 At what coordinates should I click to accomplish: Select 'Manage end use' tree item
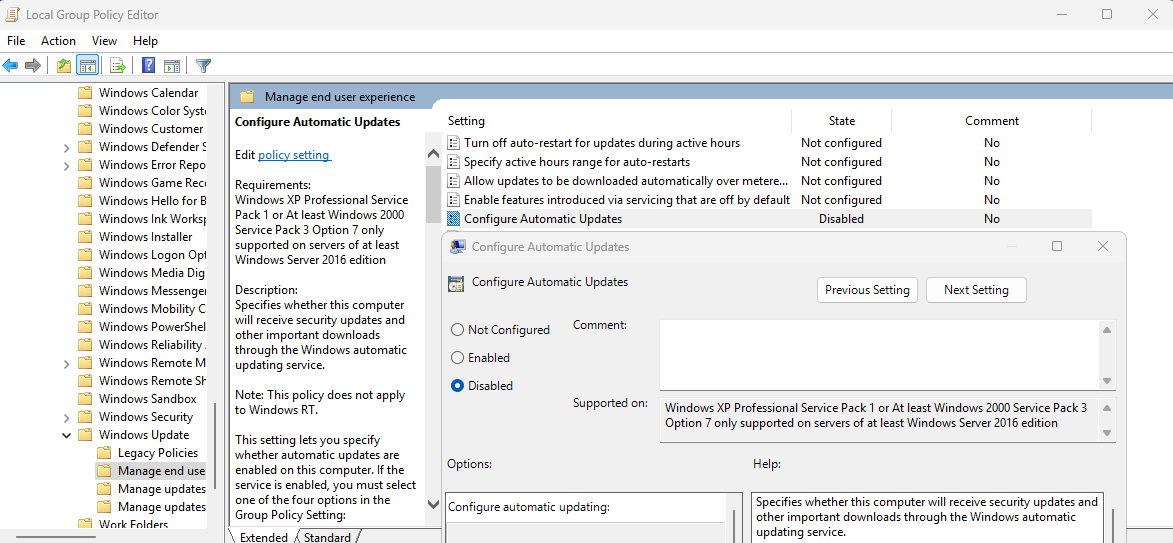pyautogui.click(x=161, y=470)
